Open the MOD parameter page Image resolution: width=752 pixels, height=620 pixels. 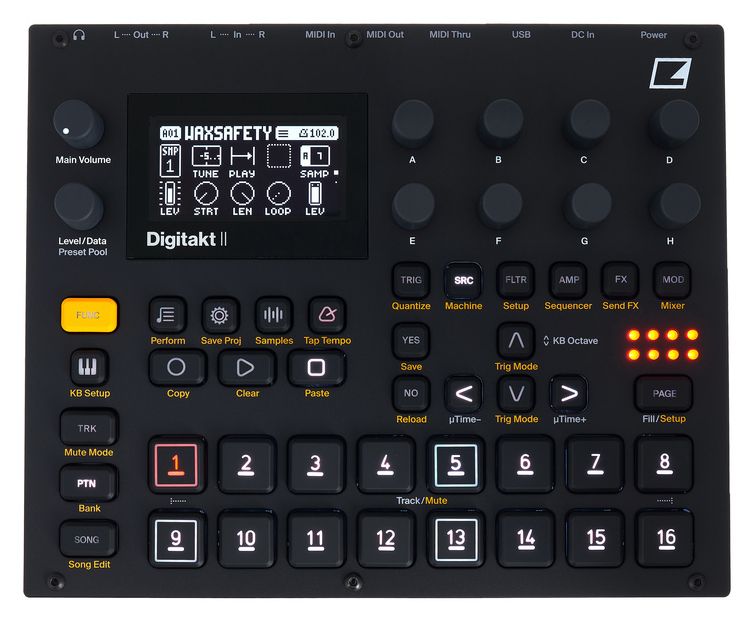tap(673, 280)
